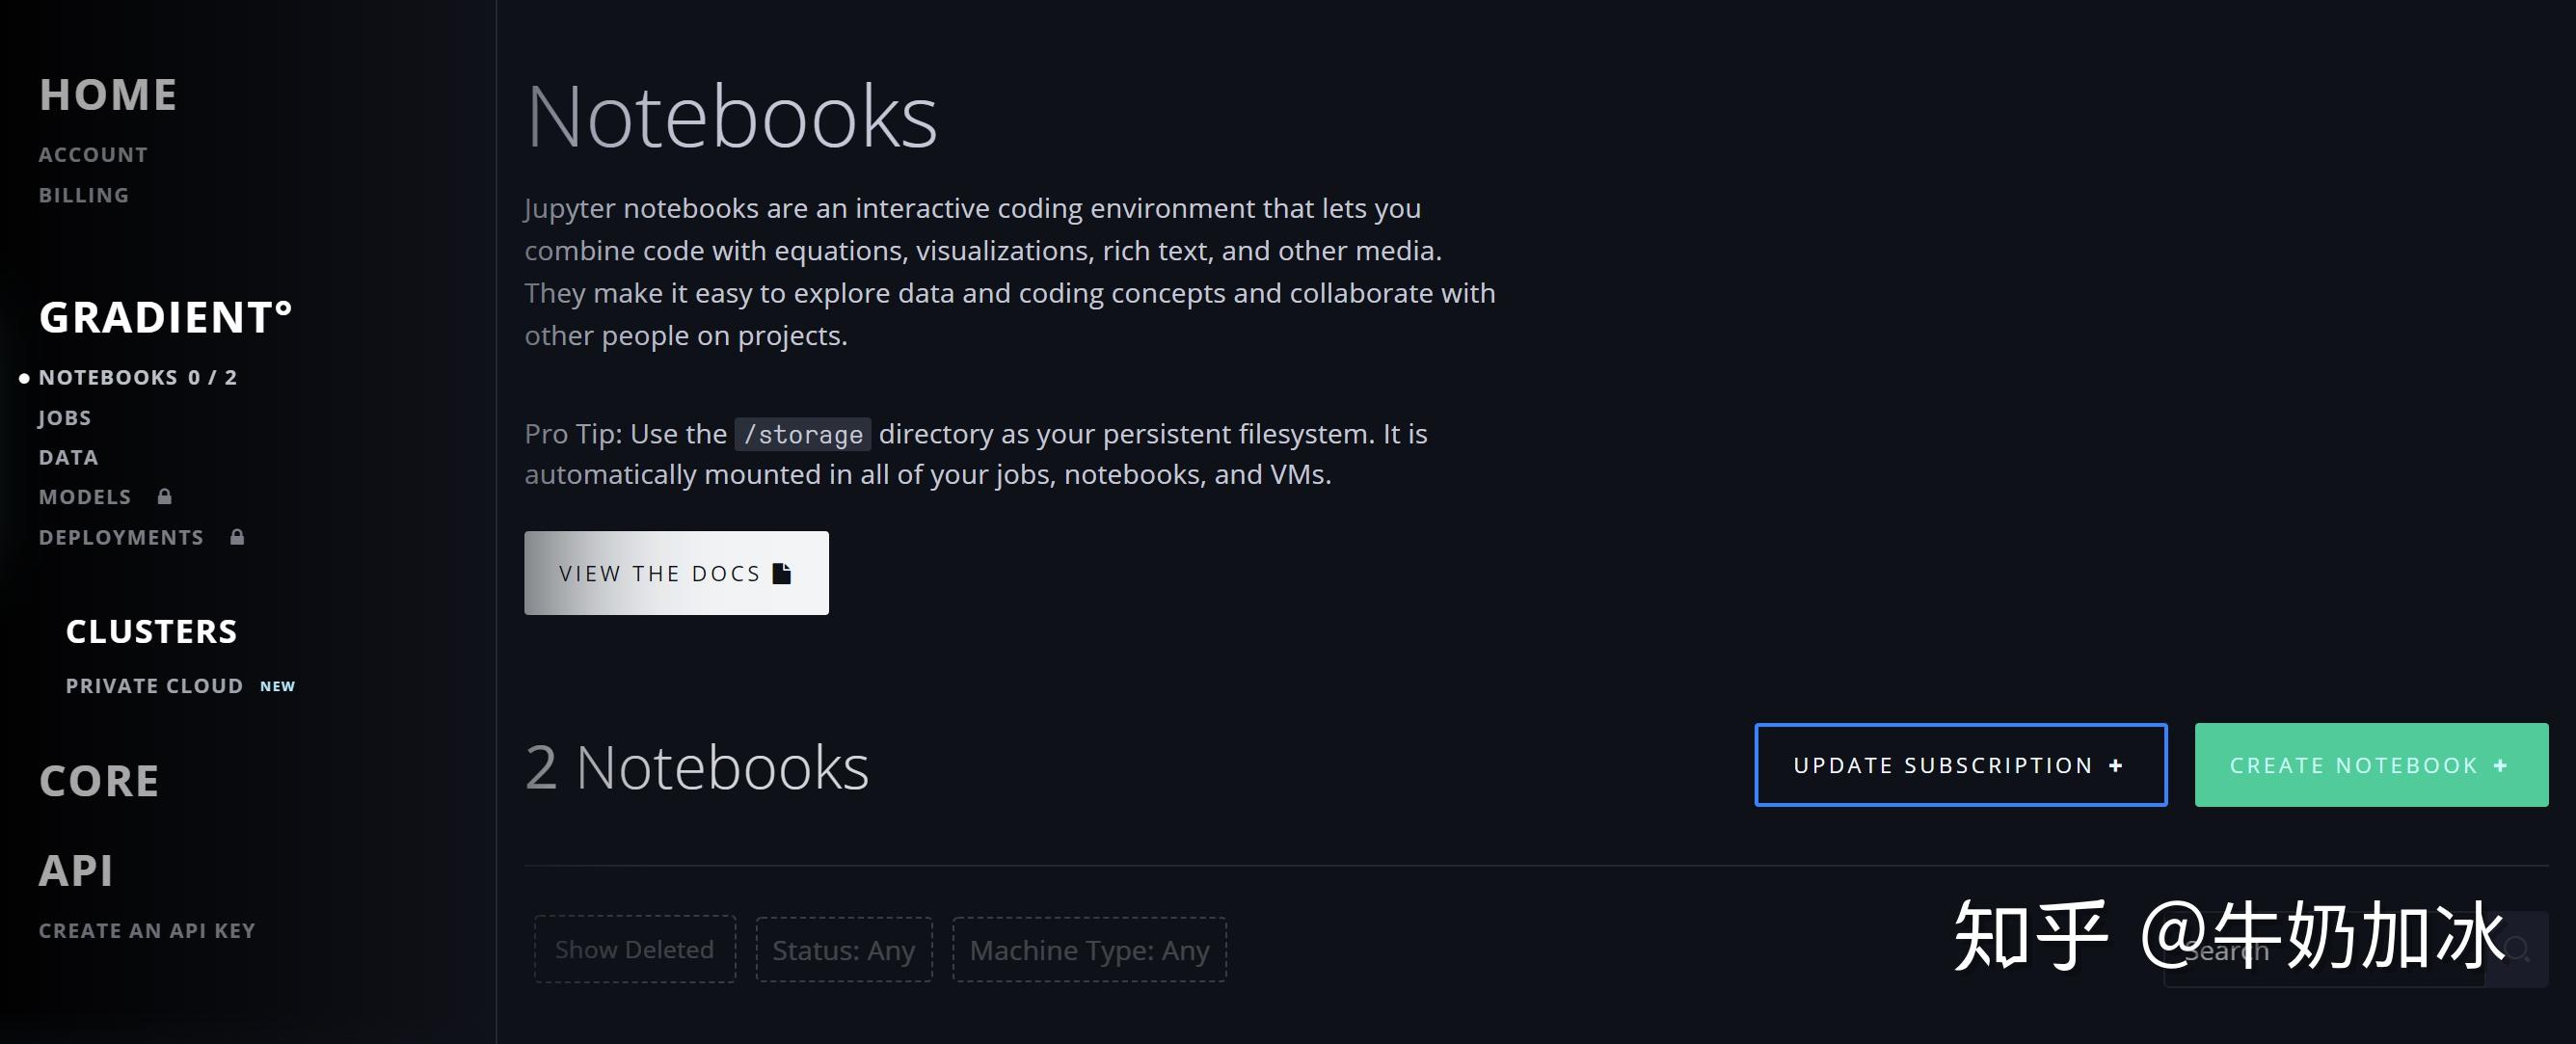Viewport: 2576px width, 1044px height.
Task: Click the Search notebooks input field
Action: click(x=2320, y=950)
